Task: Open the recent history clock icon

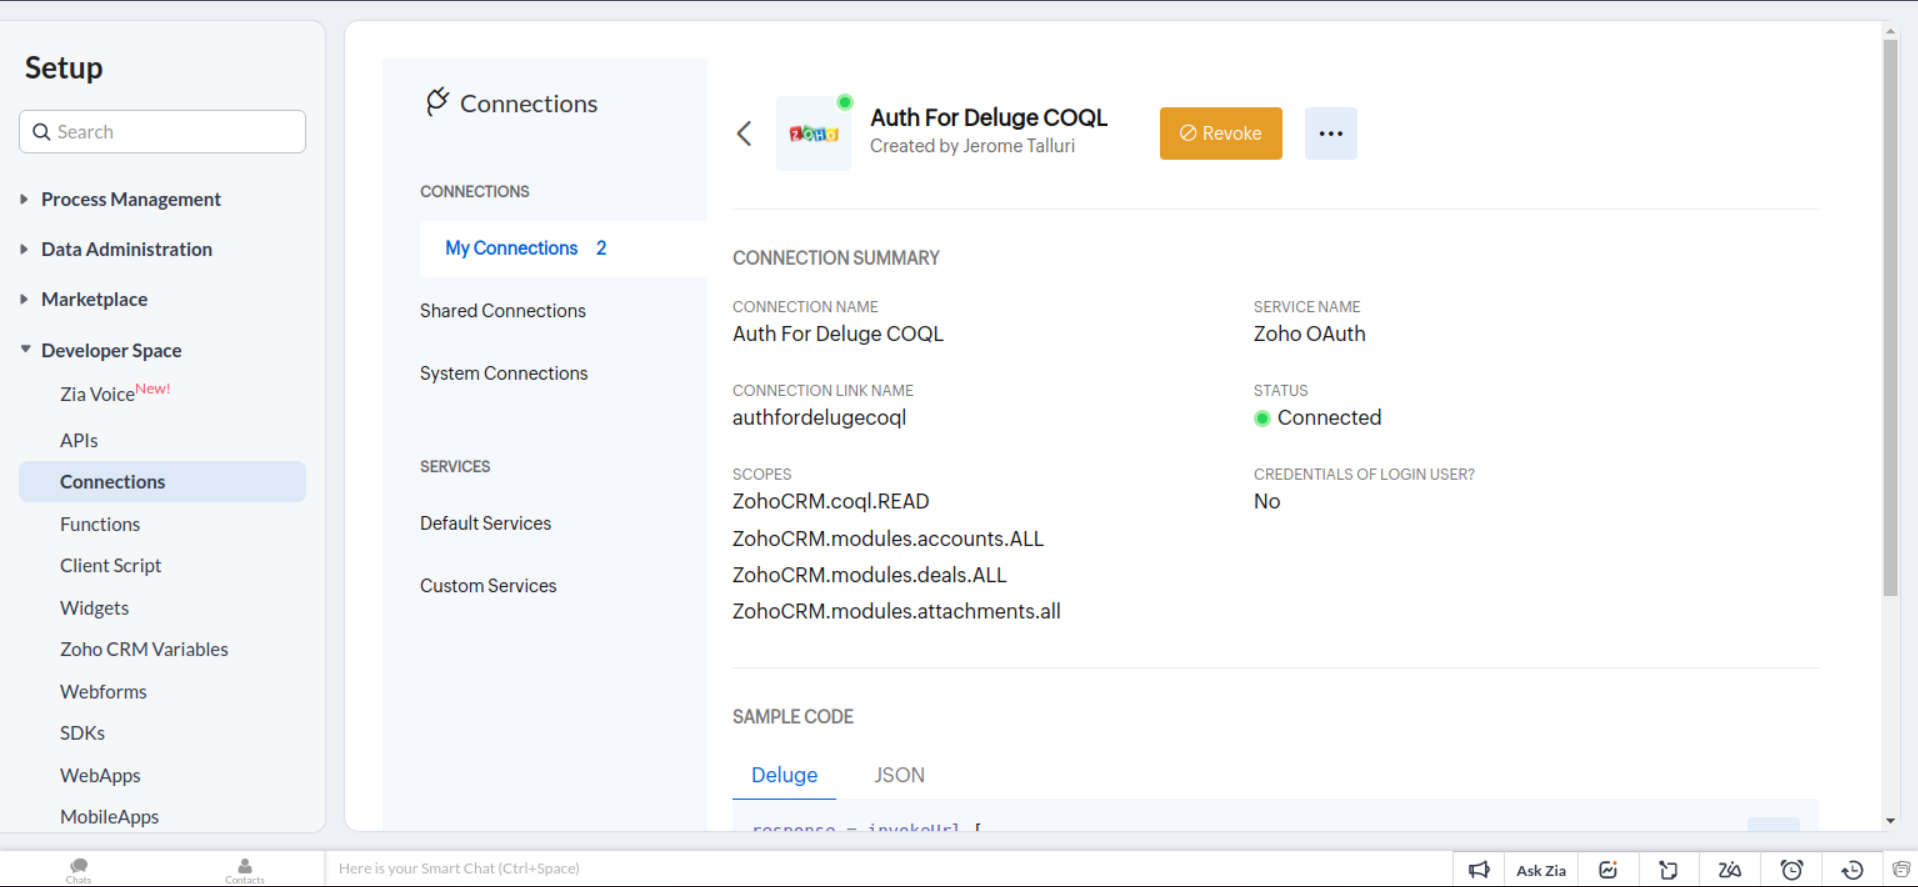Action: click(1852, 870)
